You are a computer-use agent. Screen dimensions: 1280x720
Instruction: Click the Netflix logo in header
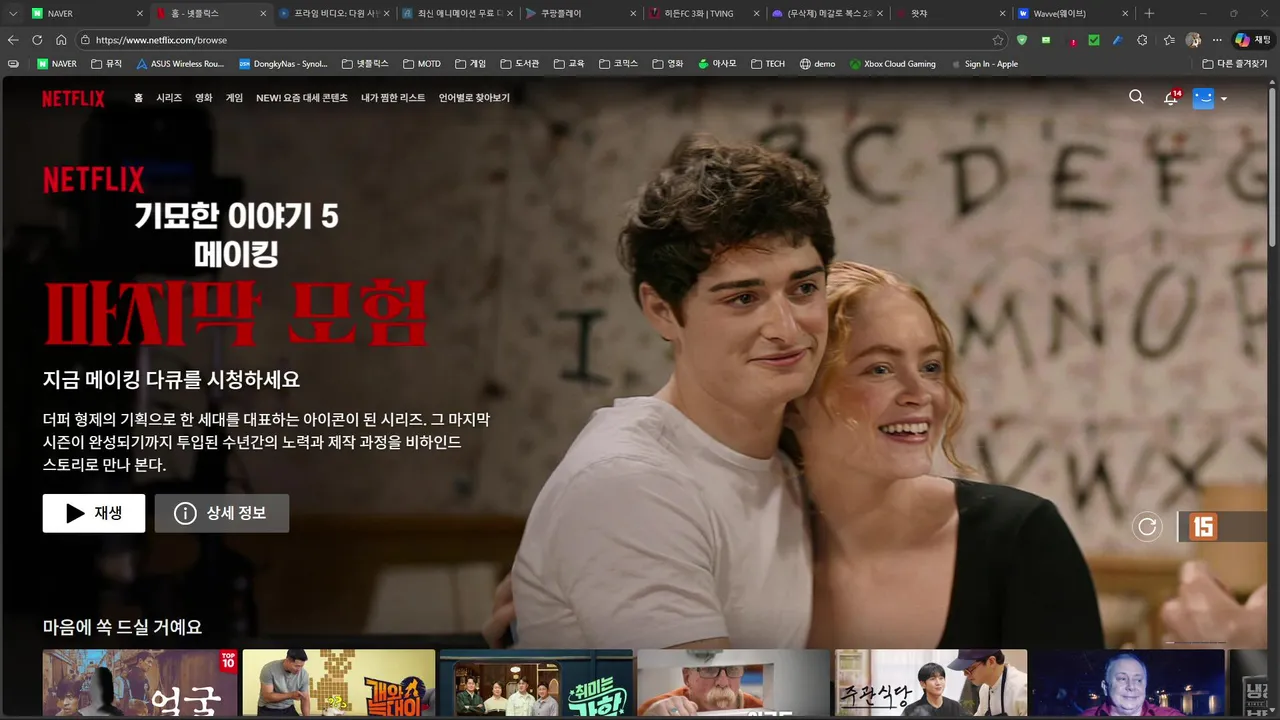[73, 98]
